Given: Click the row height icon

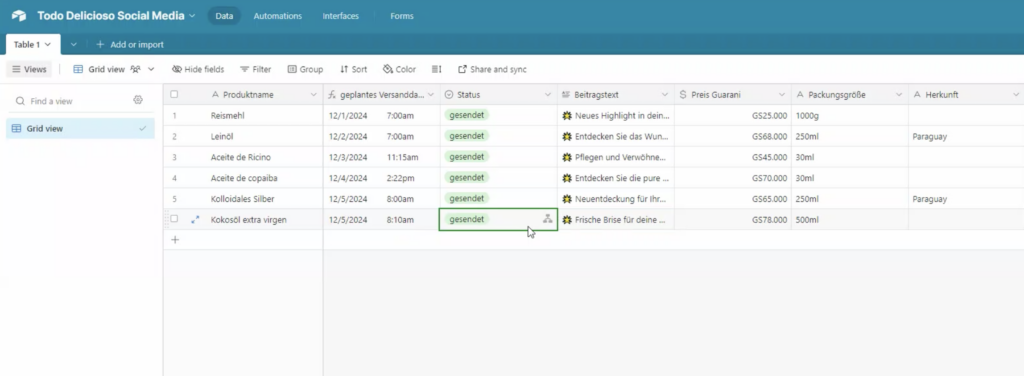Looking at the screenshot, I should [x=437, y=69].
